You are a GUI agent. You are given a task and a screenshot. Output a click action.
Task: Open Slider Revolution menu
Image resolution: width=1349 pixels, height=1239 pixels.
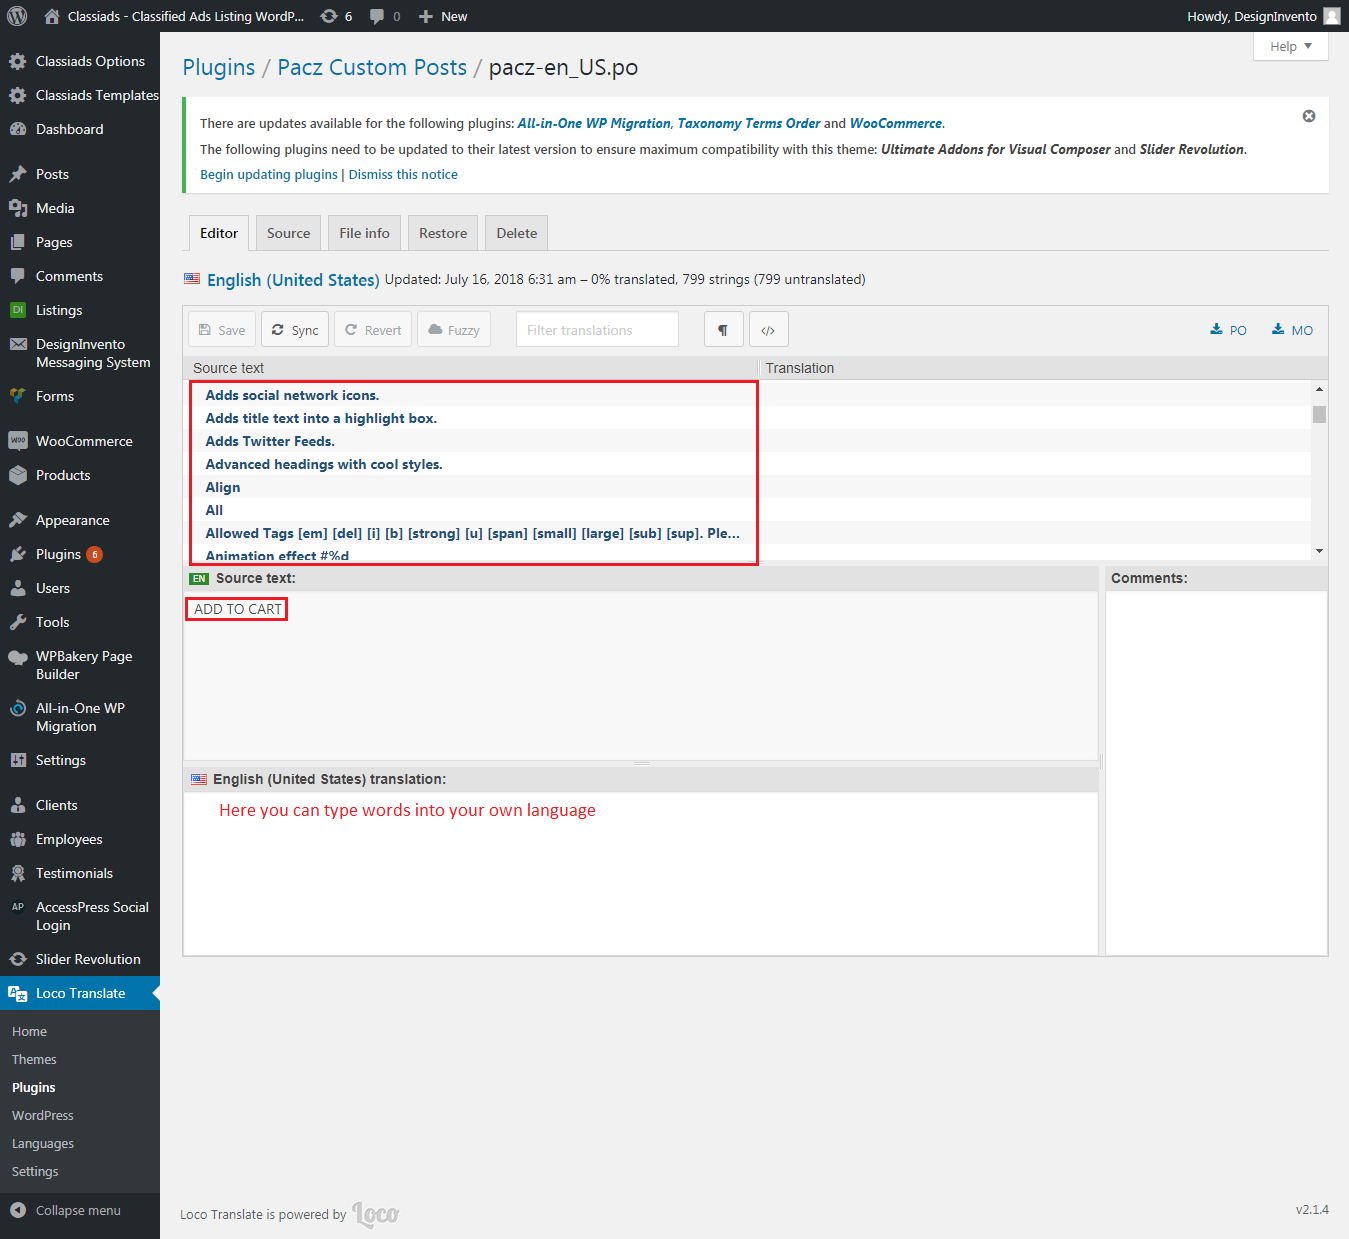(80, 959)
